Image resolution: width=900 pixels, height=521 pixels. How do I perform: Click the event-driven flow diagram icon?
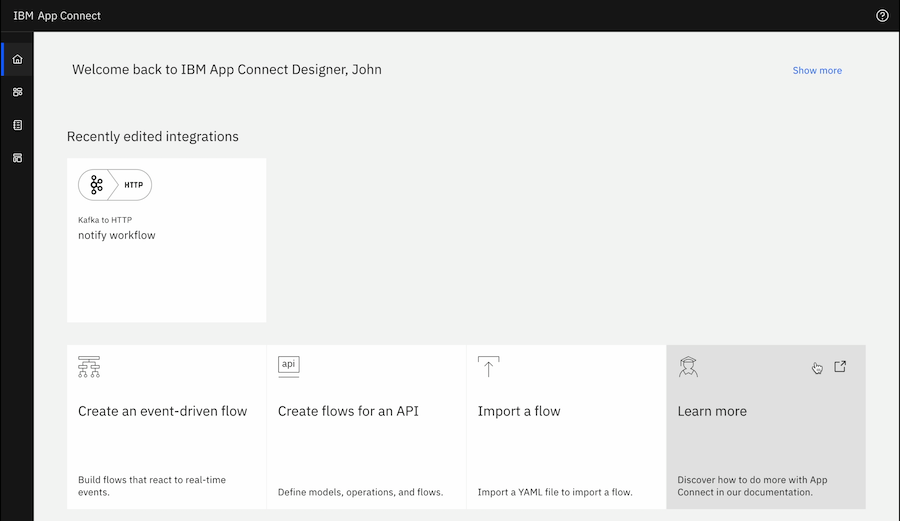[89, 367]
